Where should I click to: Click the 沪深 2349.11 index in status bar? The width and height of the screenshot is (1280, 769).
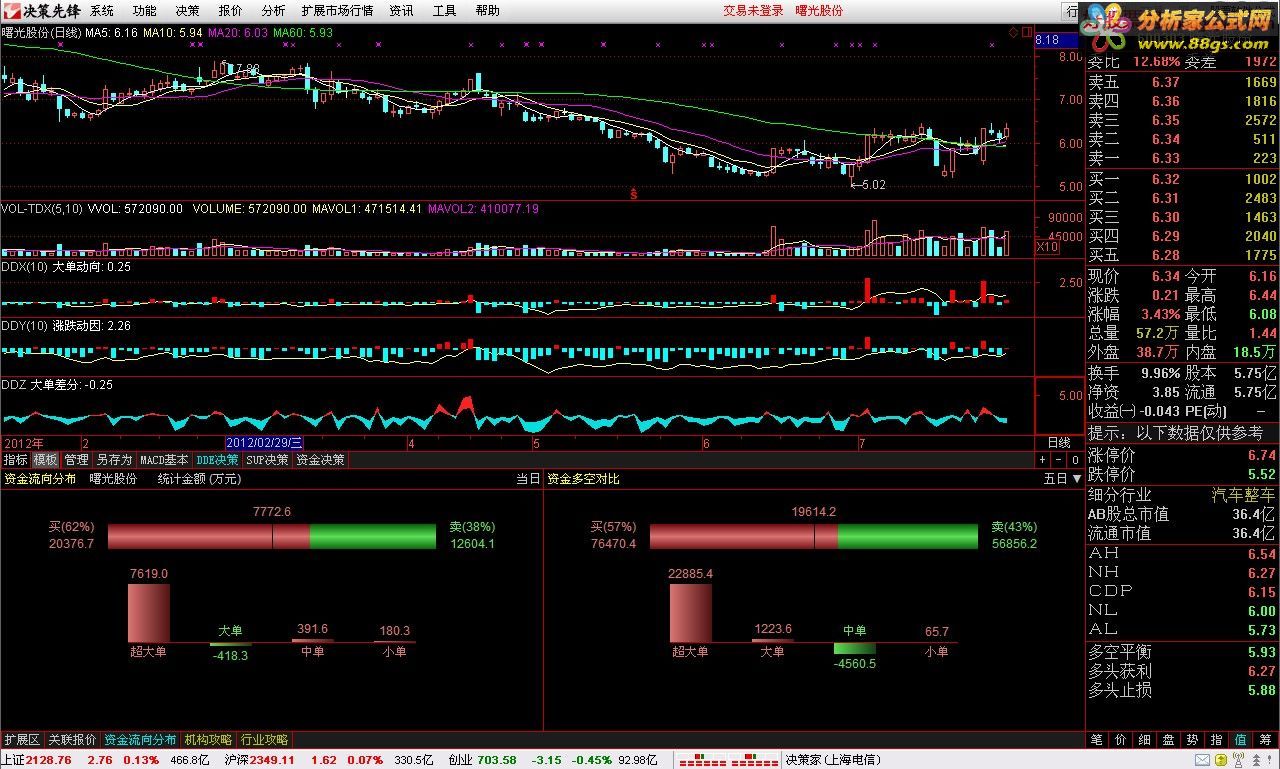click(260, 760)
